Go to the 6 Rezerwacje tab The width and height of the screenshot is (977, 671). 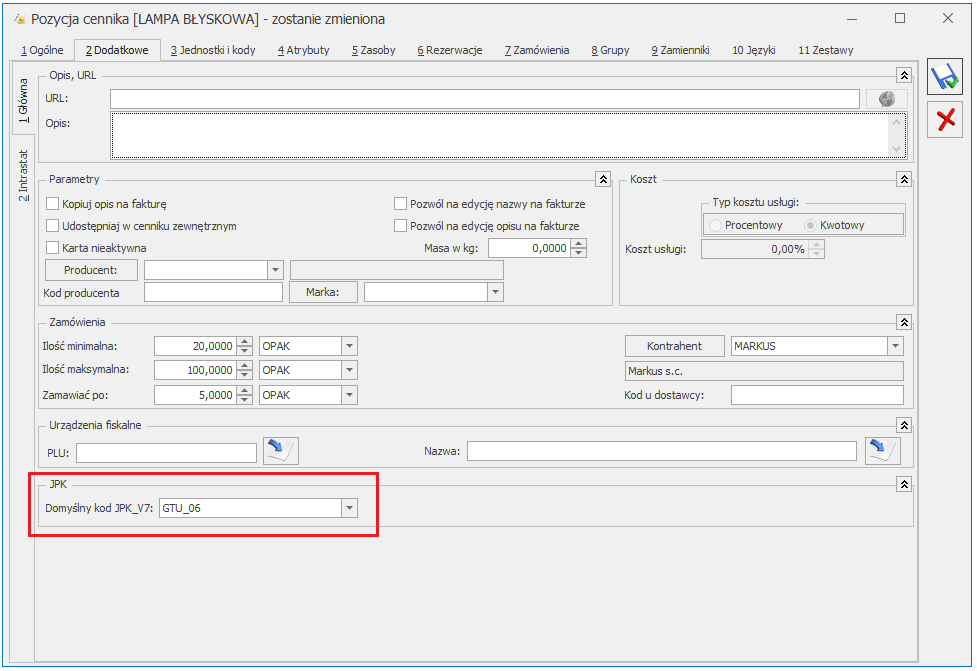click(x=450, y=50)
